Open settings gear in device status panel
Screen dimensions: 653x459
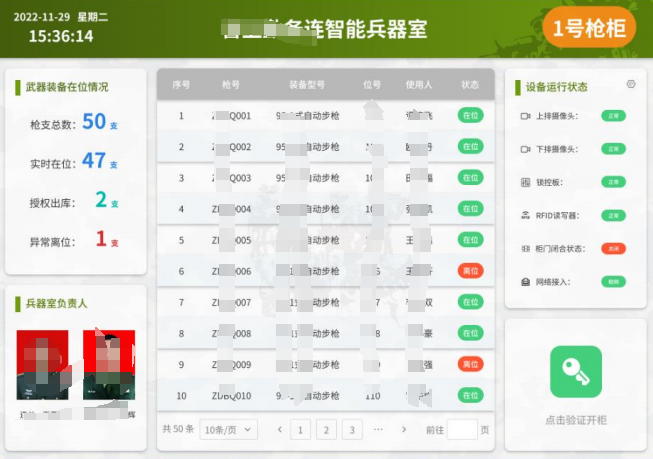pyautogui.click(x=631, y=84)
